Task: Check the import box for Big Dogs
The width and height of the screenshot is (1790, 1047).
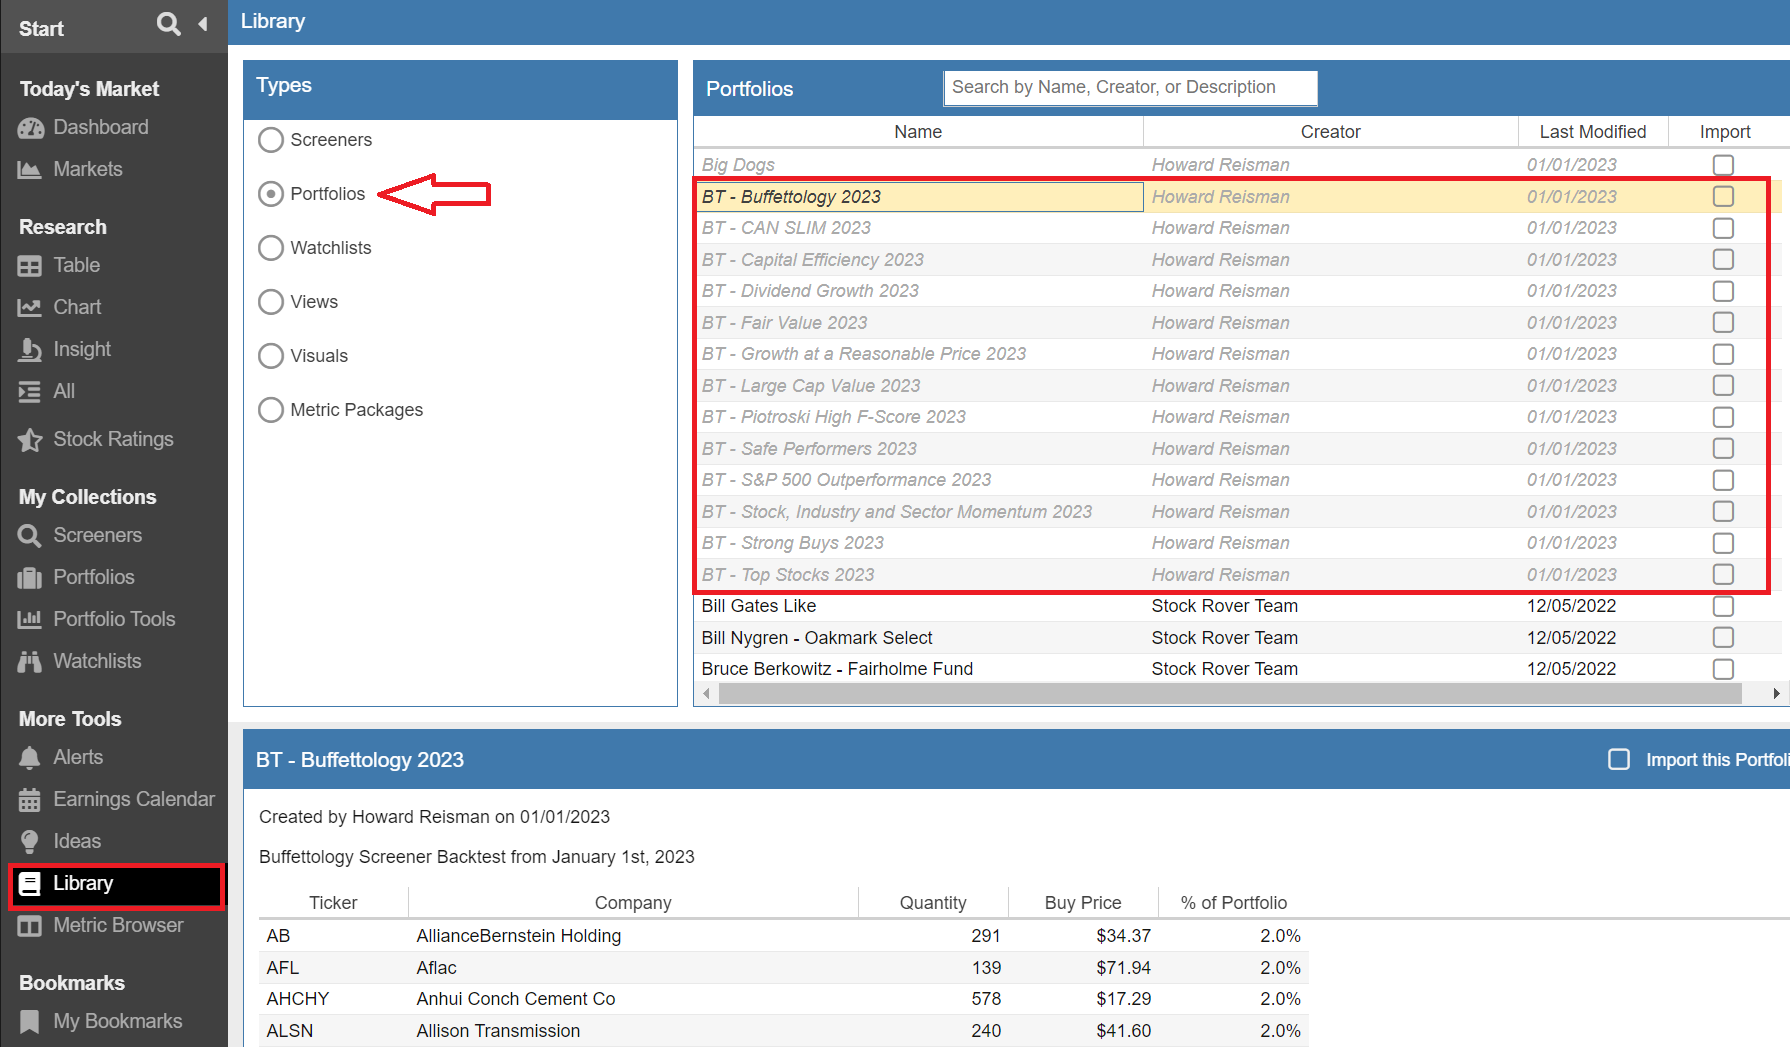Action: click(x=1723, y=165)
